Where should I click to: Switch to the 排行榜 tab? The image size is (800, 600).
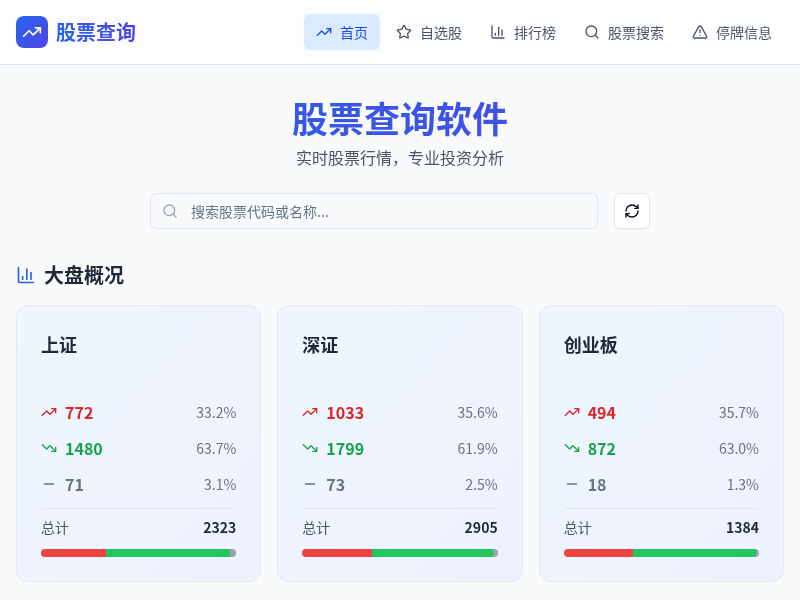click(522, 32)
